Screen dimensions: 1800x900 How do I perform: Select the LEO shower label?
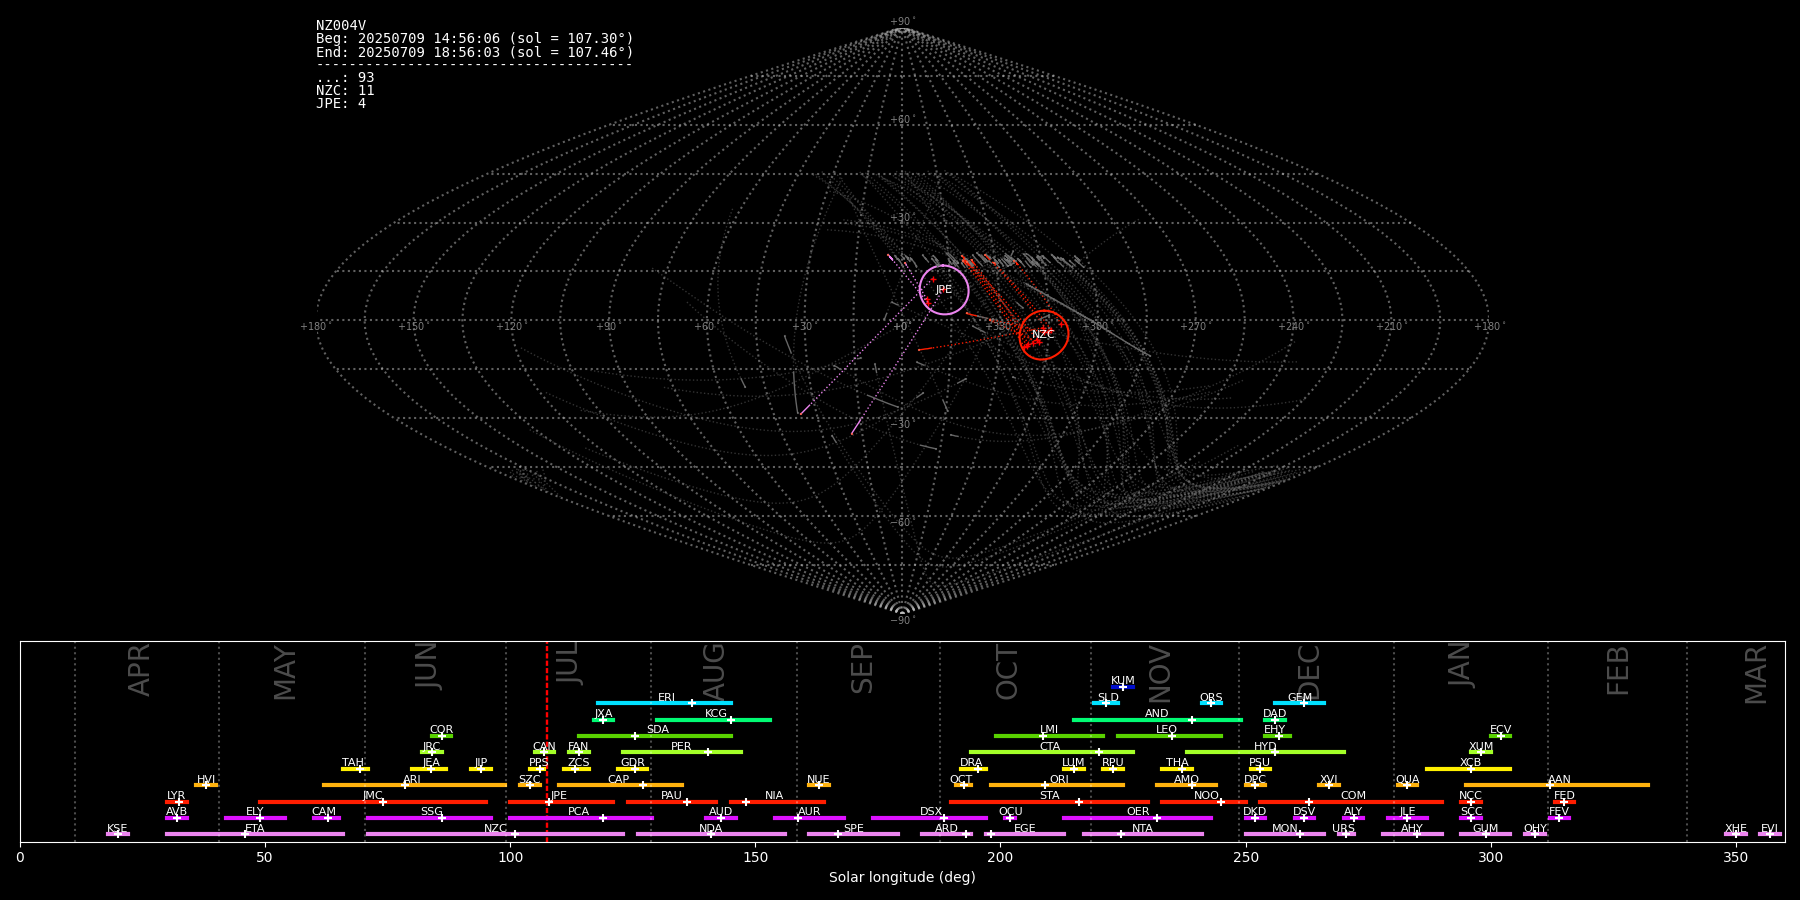[1166, 730]
